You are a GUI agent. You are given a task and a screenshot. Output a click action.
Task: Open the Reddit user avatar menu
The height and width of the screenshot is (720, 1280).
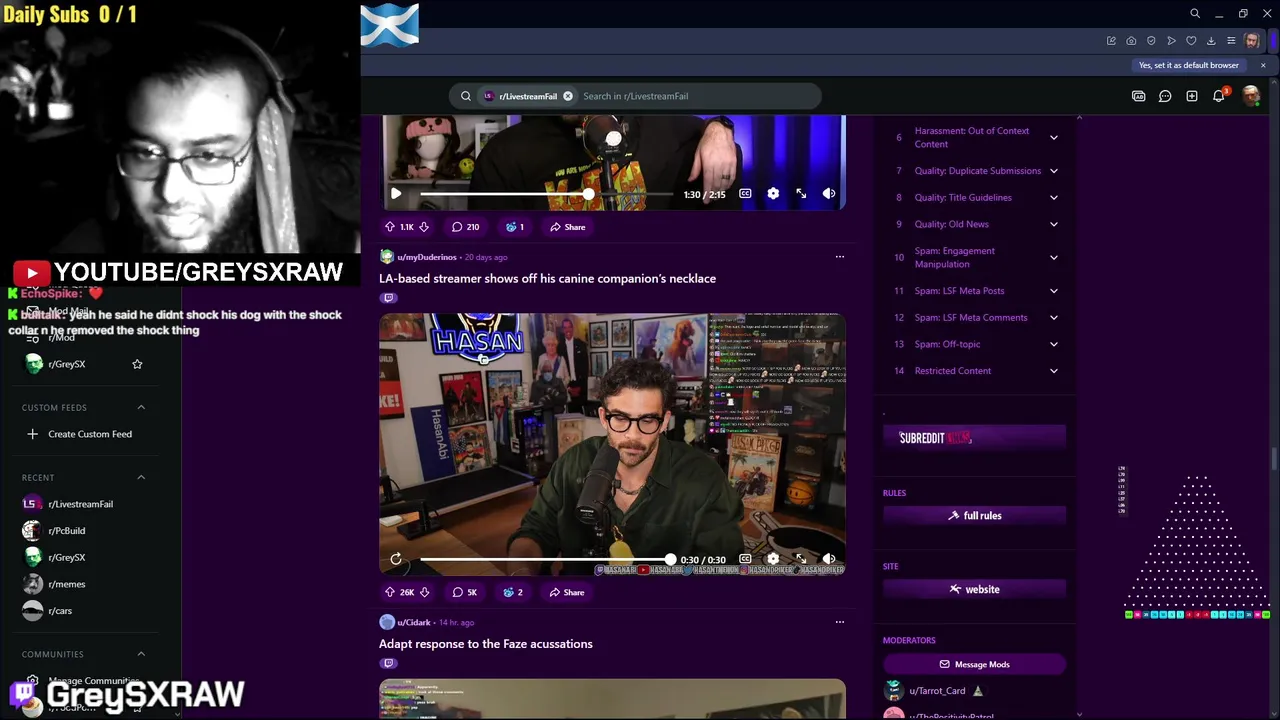1251,96
